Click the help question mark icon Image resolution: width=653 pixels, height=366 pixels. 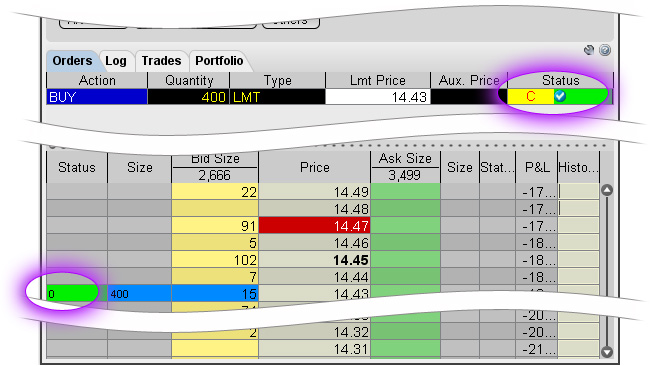605,50
